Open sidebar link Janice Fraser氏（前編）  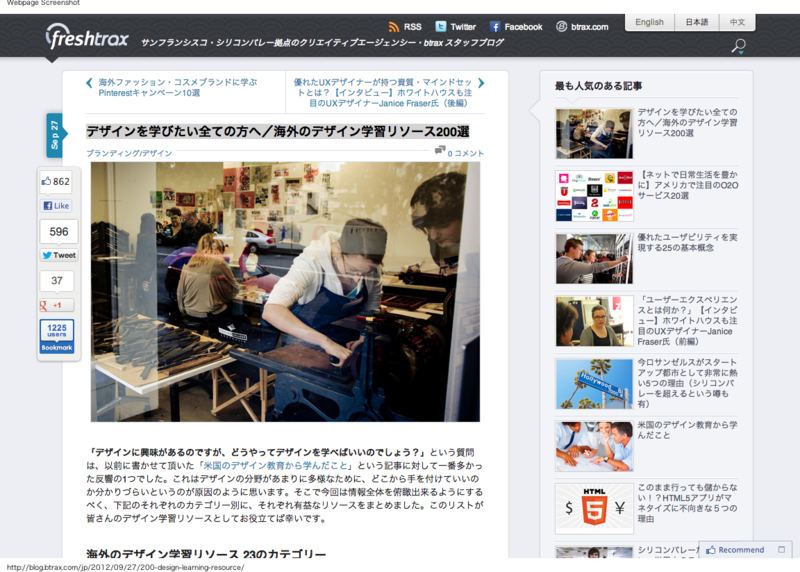point(687,320)
